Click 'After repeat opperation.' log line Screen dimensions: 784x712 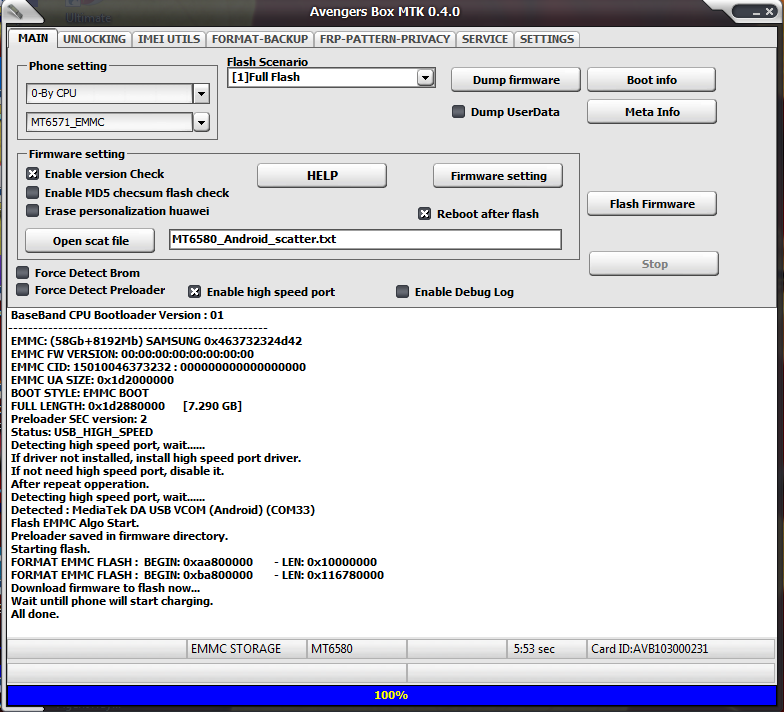pos(80,484)
